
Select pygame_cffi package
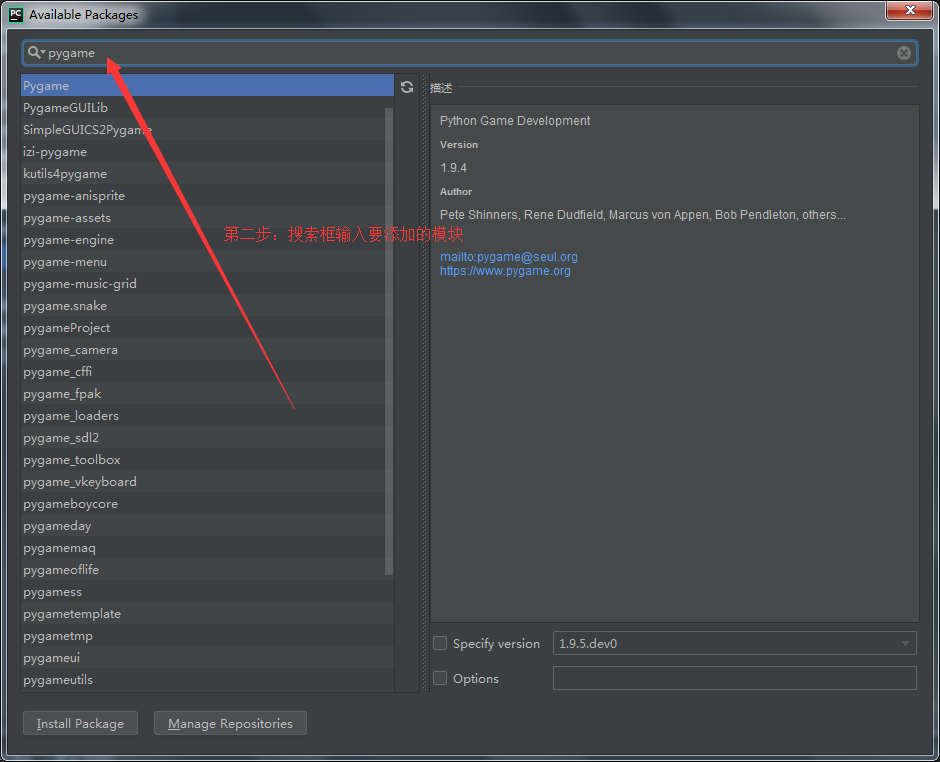tap(207, 372)
